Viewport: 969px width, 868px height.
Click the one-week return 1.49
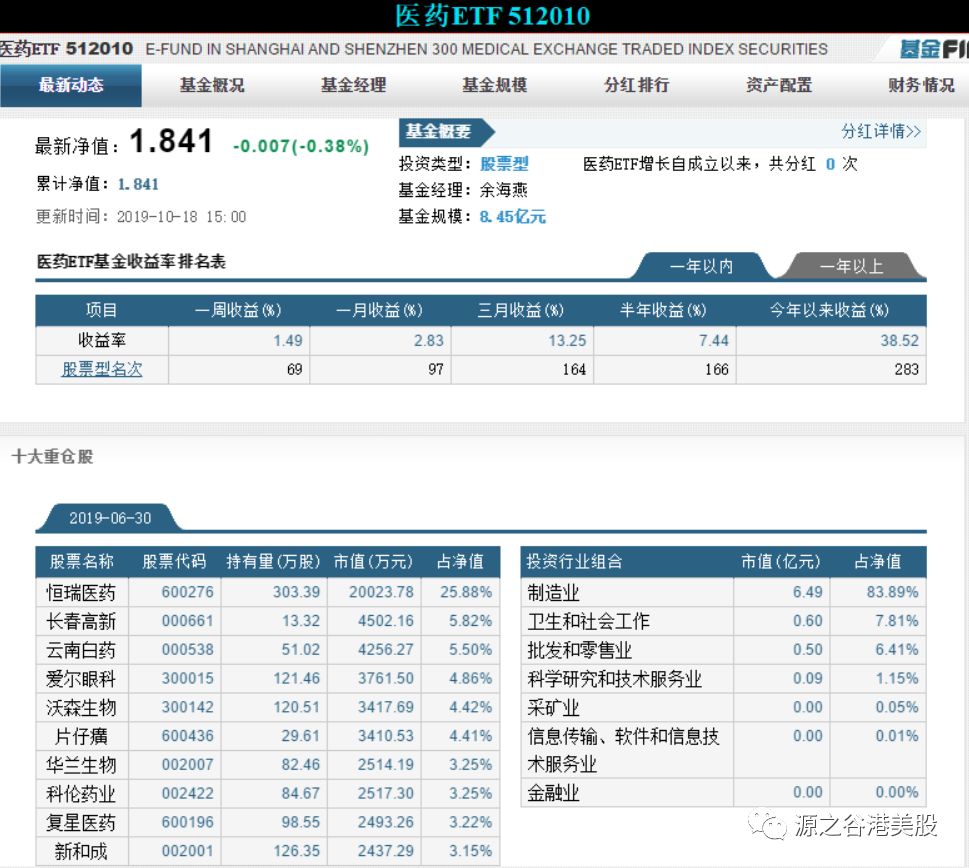click(288, 340)
